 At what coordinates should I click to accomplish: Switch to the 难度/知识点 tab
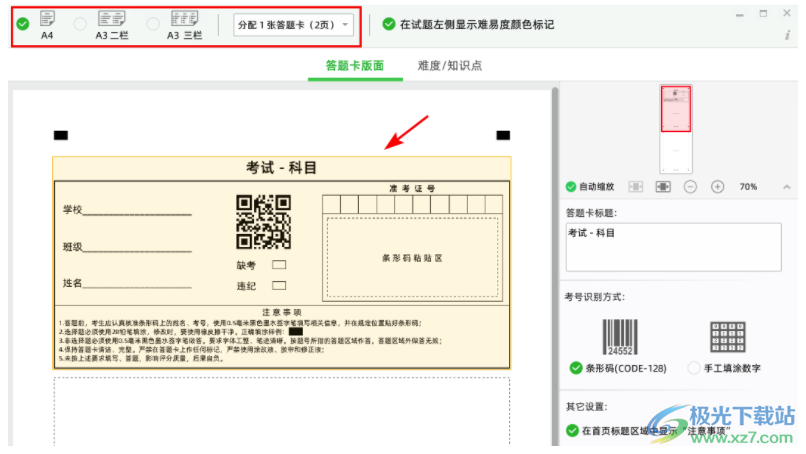(450, 65)
